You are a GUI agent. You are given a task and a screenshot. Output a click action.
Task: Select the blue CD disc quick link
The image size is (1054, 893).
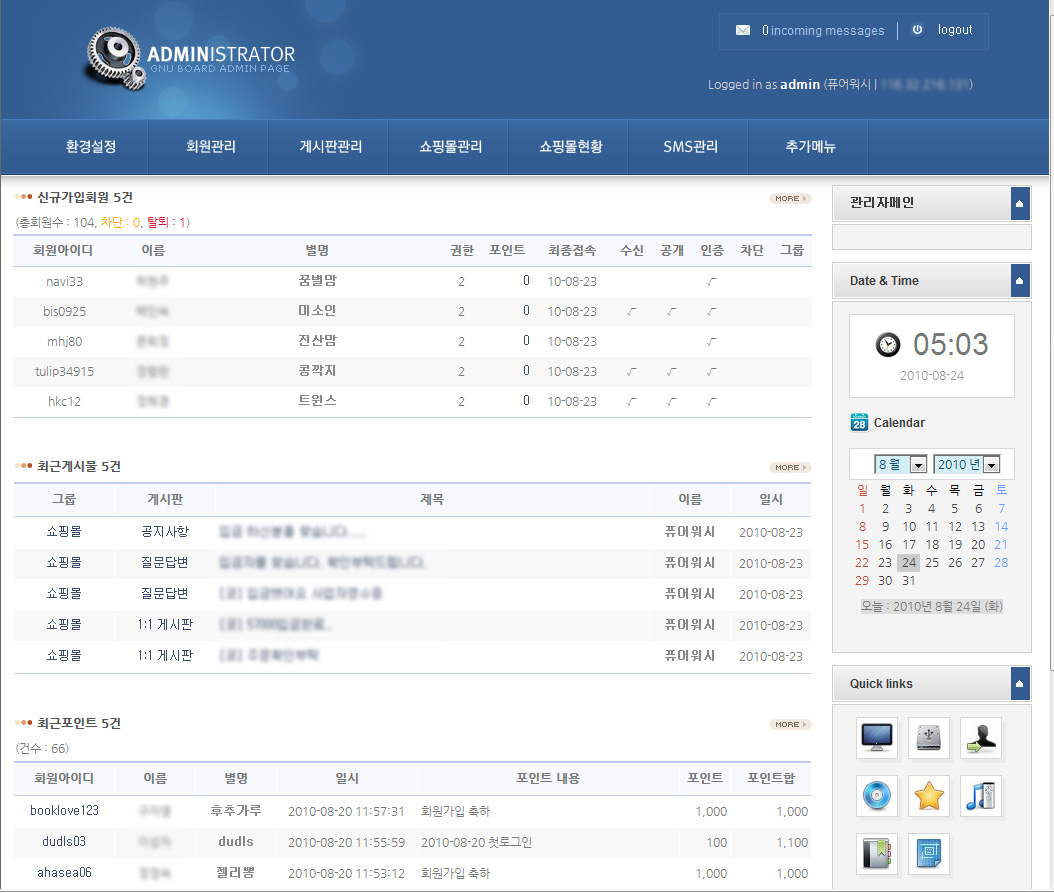tap(877, 796)
